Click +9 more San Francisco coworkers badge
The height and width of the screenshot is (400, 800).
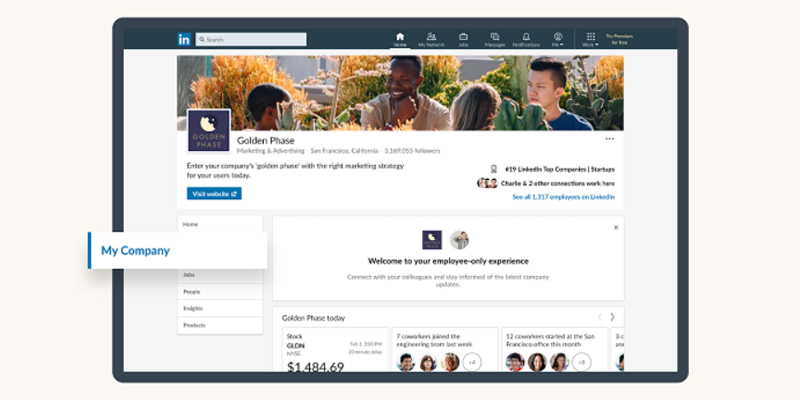coord(581,362)
